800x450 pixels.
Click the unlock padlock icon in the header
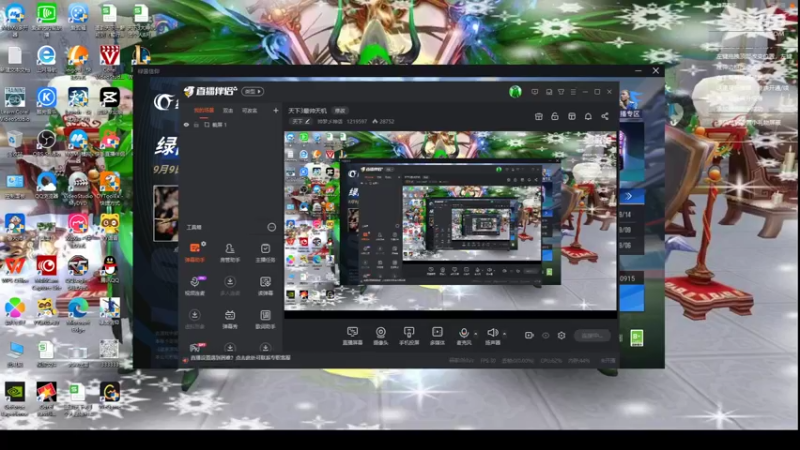[555, 116]
